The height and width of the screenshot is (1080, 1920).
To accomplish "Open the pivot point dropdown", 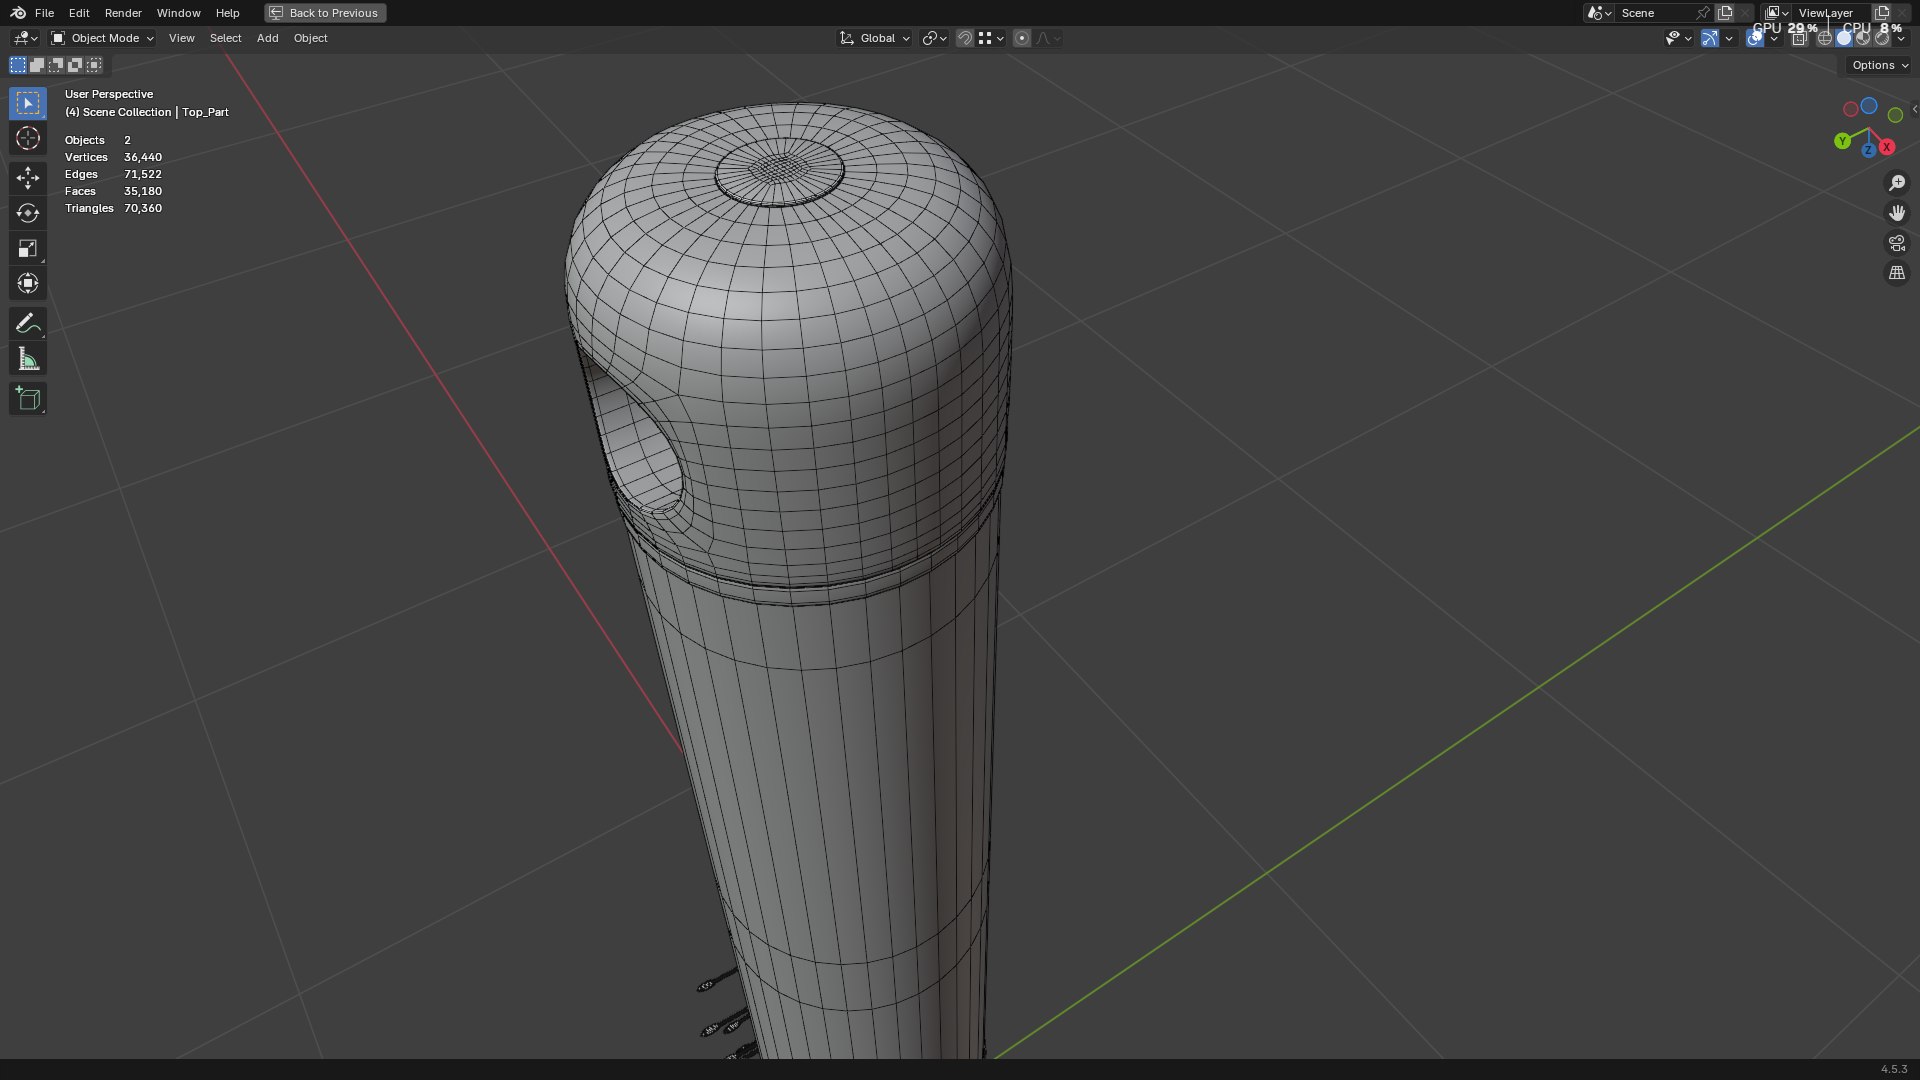I will coord(934,38).
